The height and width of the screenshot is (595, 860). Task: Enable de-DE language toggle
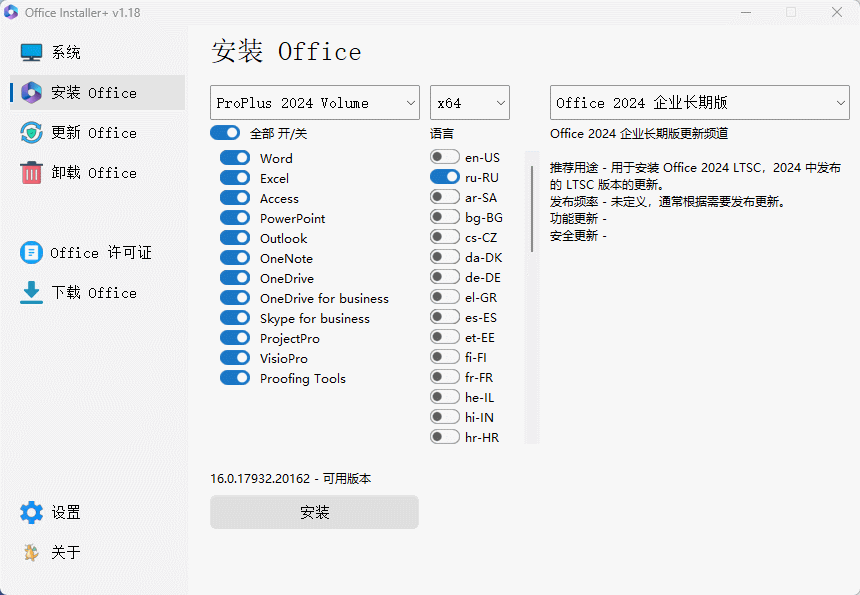point(445,277)
